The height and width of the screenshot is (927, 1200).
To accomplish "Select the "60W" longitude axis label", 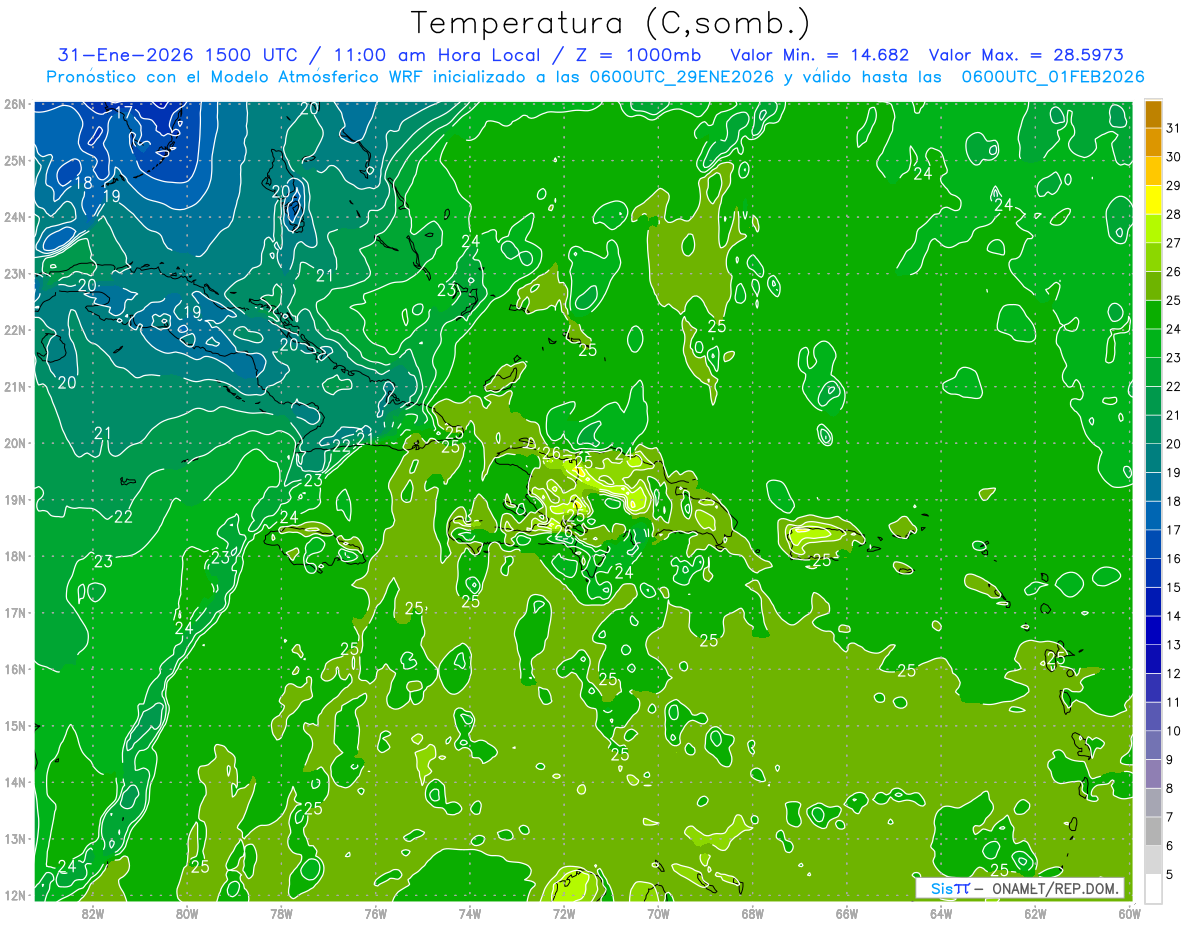I will click(1130, 913).
